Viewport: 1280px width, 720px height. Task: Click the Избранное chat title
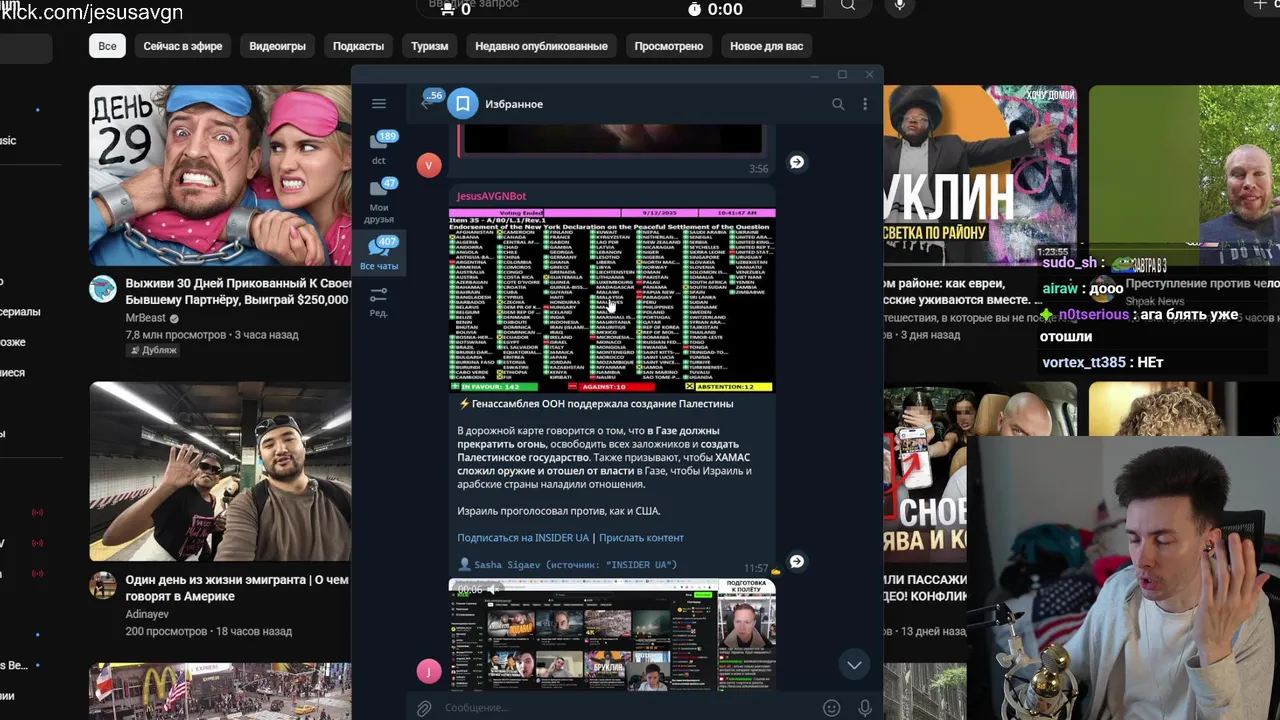pyautogui.click(x=514, y=104)
